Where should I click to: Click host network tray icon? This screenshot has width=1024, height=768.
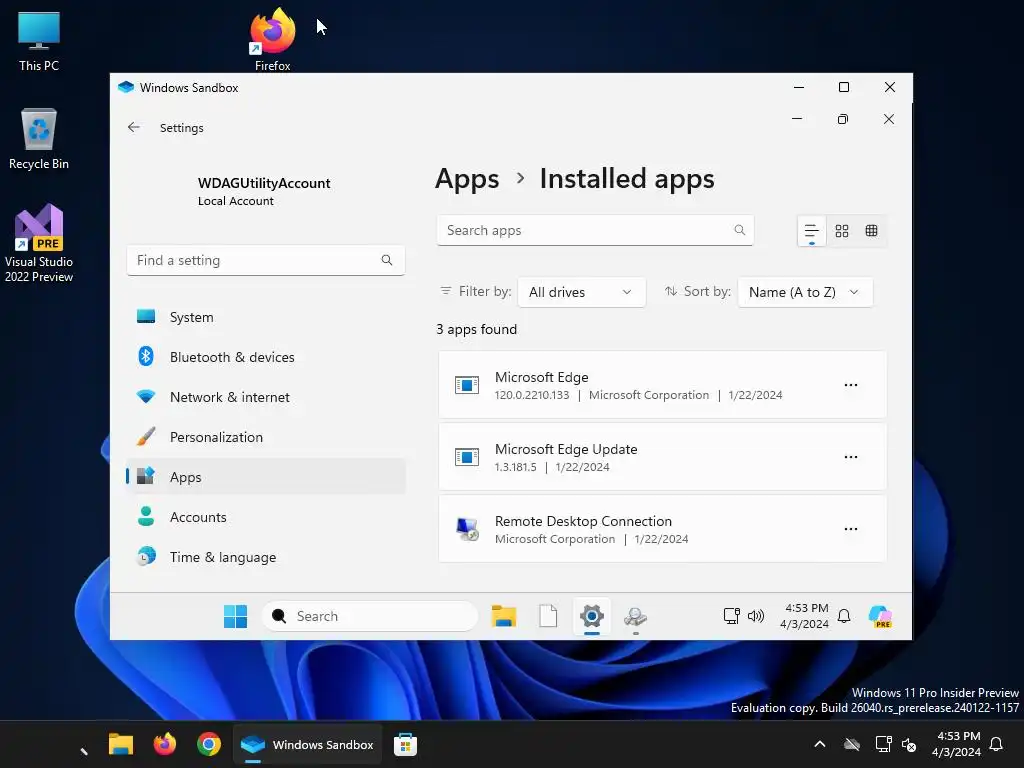coord(883,744)
